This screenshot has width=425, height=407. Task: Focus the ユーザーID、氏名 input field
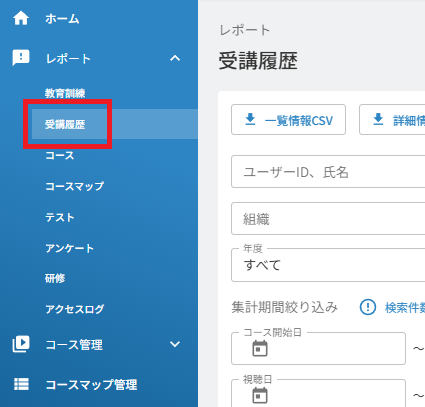328,172
